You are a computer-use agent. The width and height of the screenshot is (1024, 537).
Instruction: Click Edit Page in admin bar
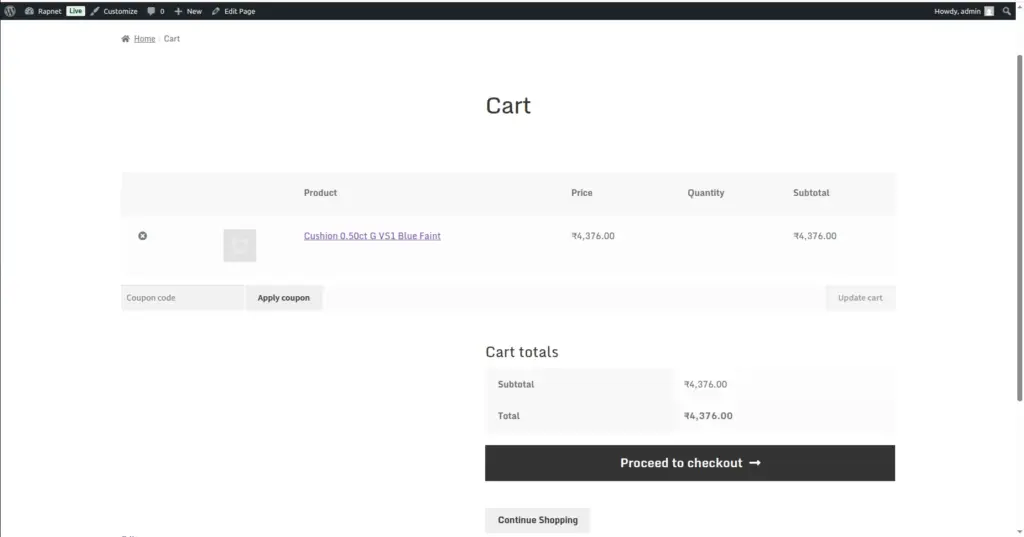(234, 11)
